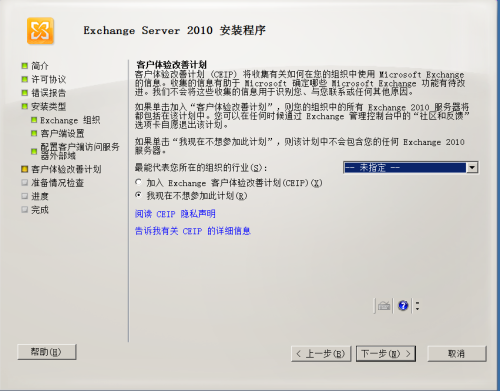The image size is (500, 391).
Task: Select 配置客户端访问服务器外部域 step
Action: pyautogui.click(x=75, y=151)
